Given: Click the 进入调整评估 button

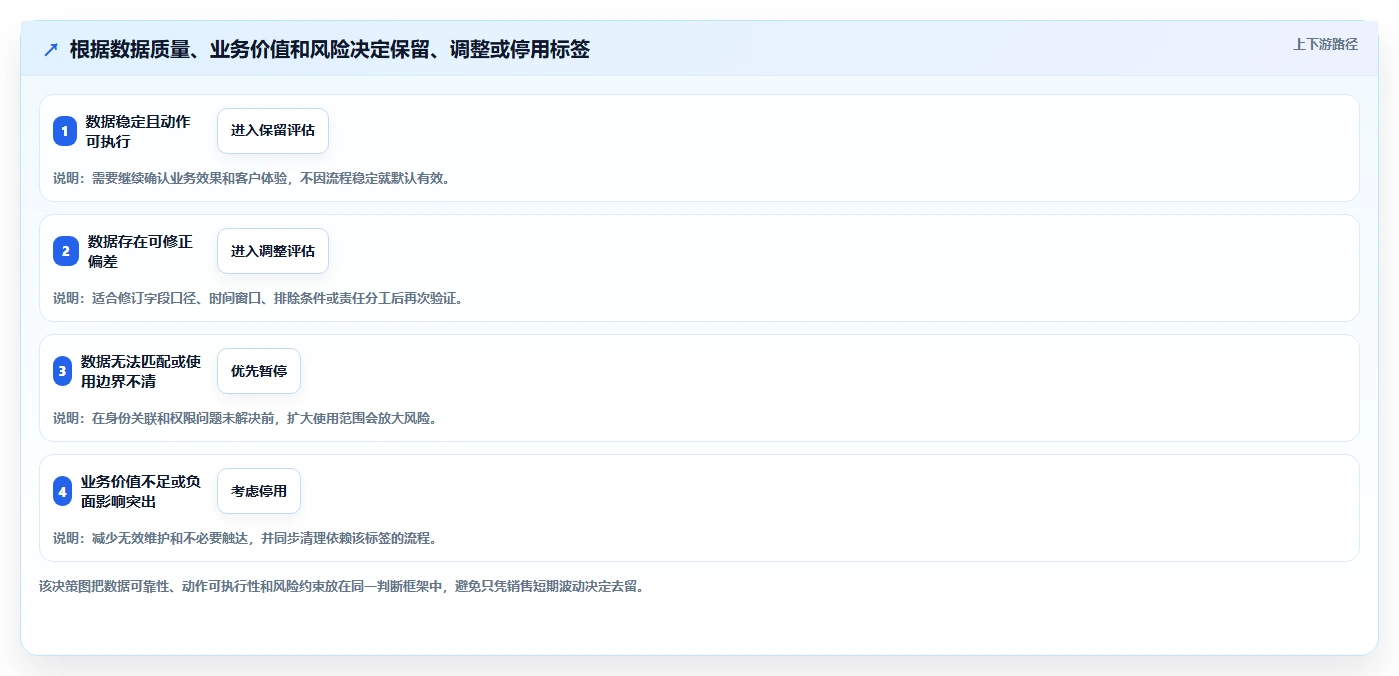Looking at the screenshot, I should (x=273, y=251).
